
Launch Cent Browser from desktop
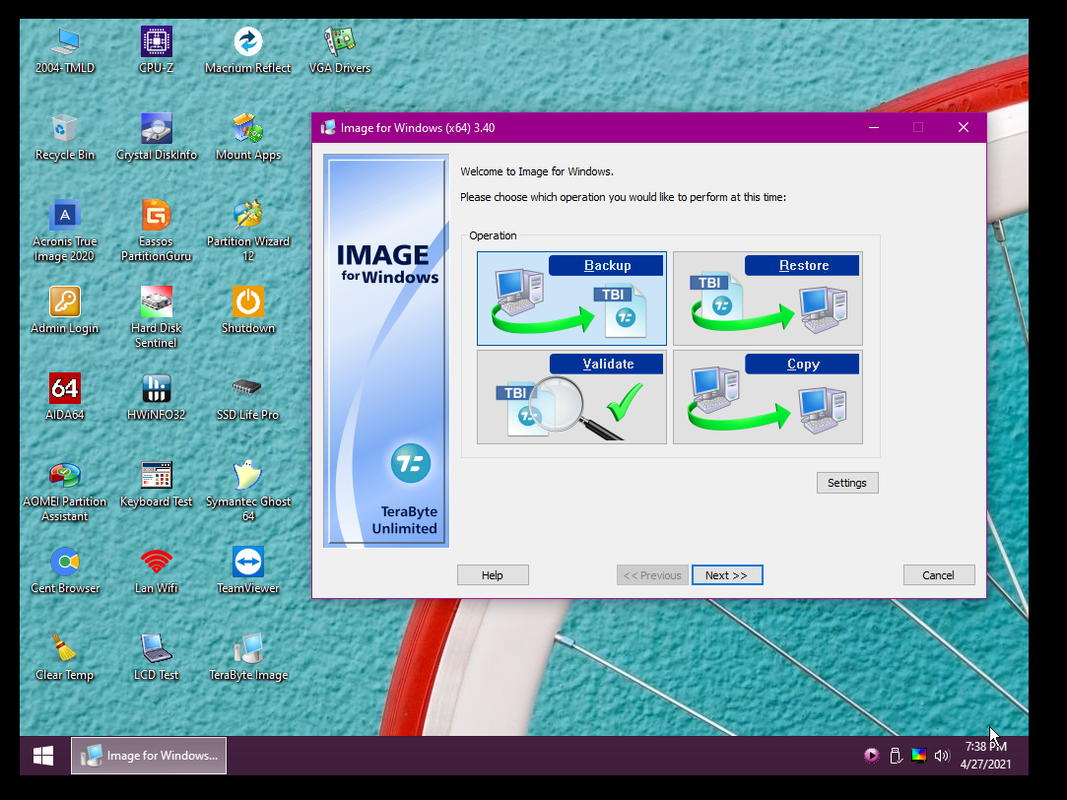[x=65, y=571]
